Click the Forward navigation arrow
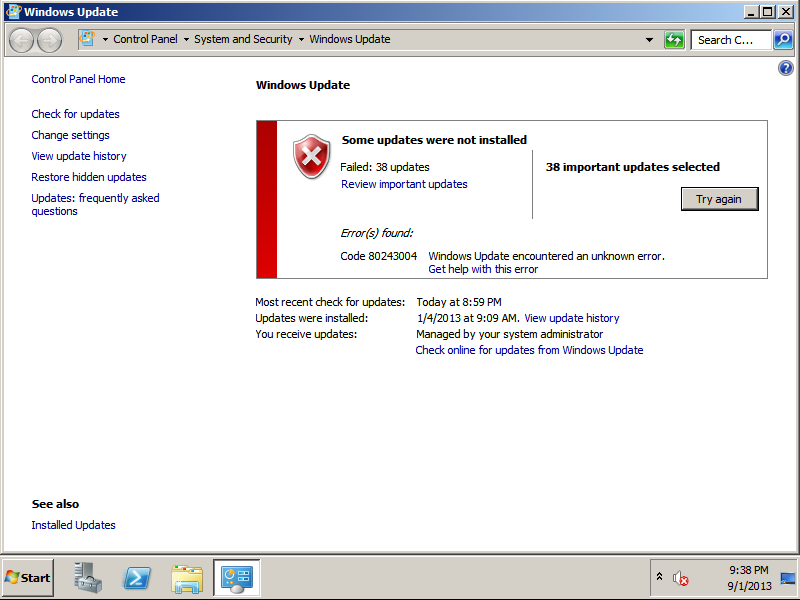 [49, 40]
